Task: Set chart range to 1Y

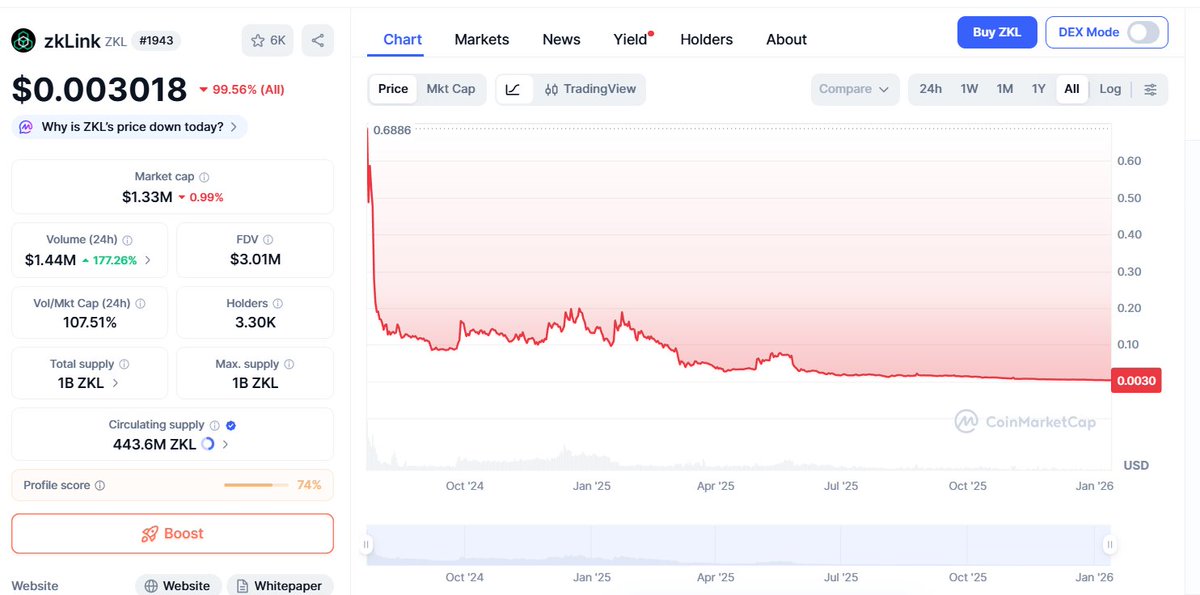Action: click(1039, 89)
